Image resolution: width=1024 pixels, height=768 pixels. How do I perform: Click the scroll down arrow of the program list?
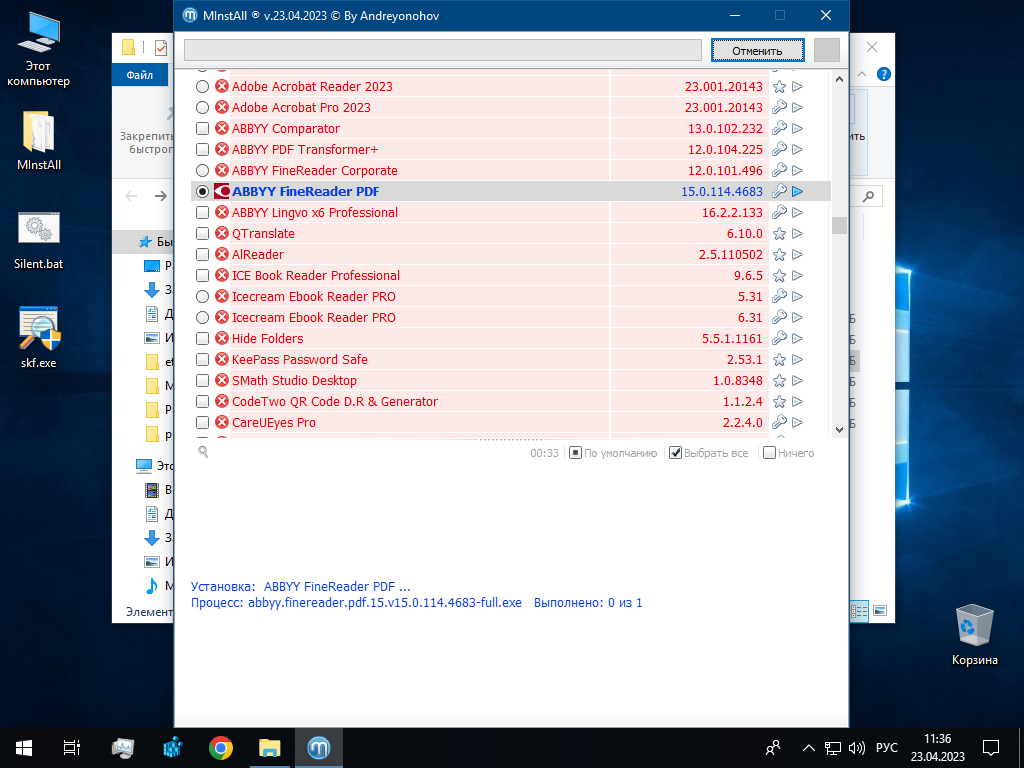[x=839, y=429]
